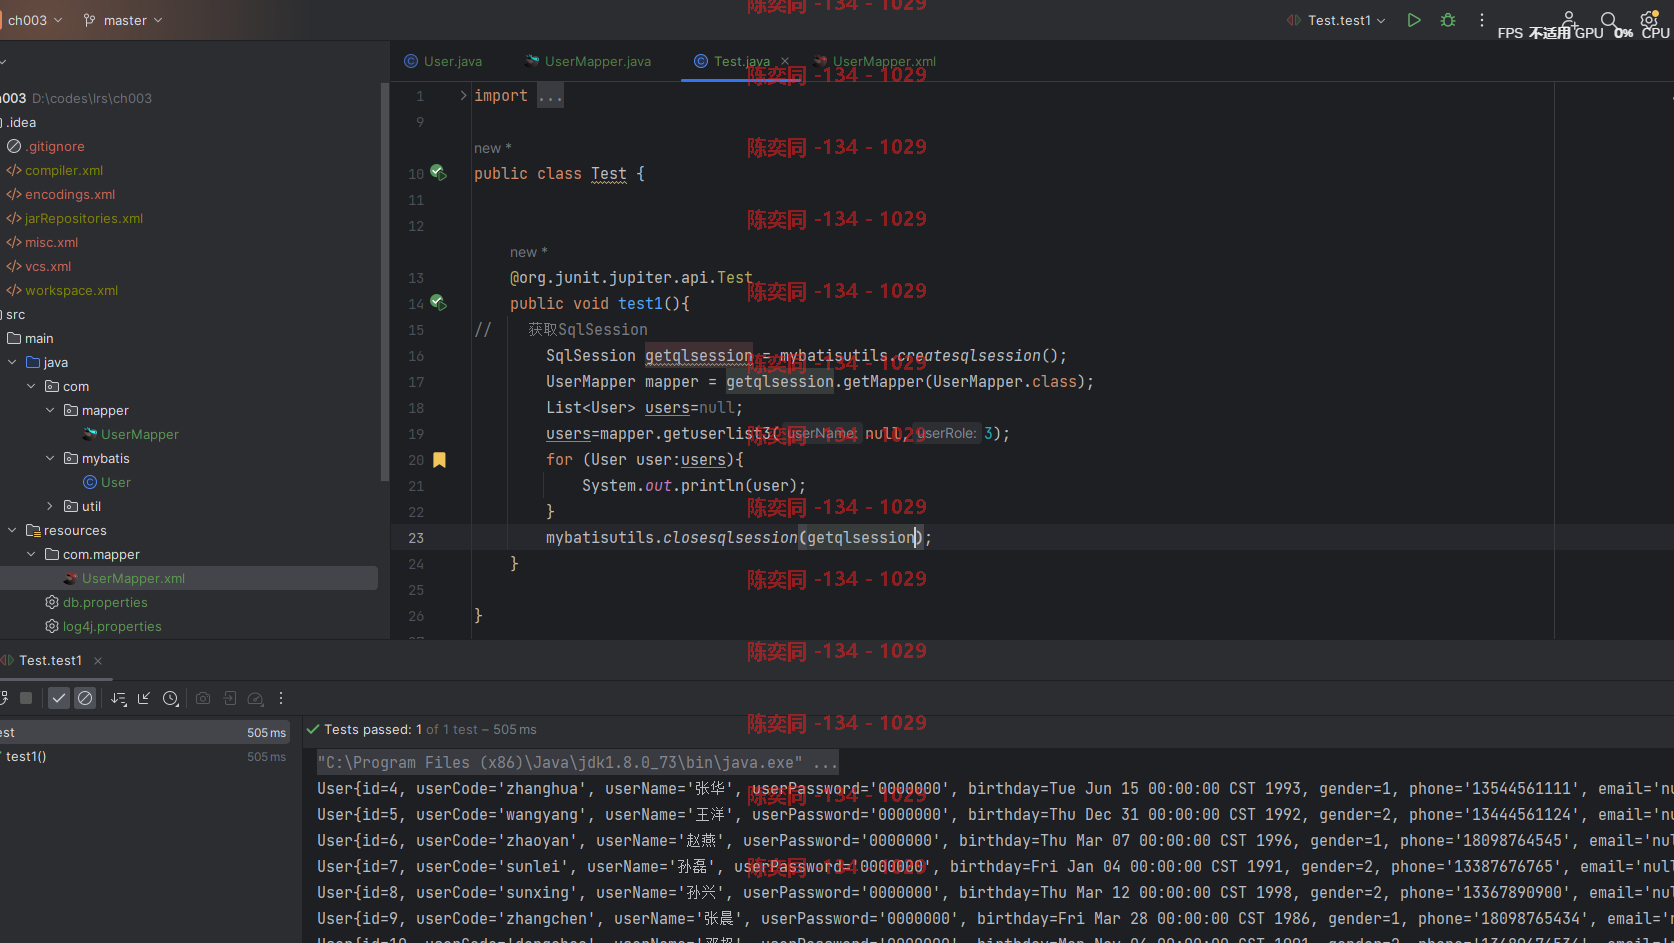Collapse the resources folder node
Viewport: 1674px width, 943px height.
pos(12,531)
